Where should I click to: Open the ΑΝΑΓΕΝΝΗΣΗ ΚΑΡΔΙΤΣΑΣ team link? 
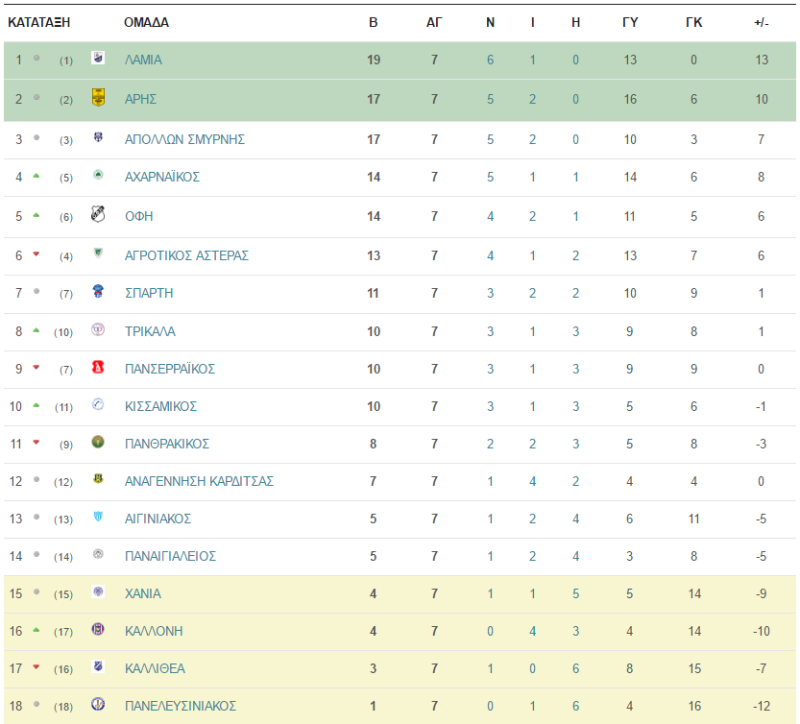[199, 481]
